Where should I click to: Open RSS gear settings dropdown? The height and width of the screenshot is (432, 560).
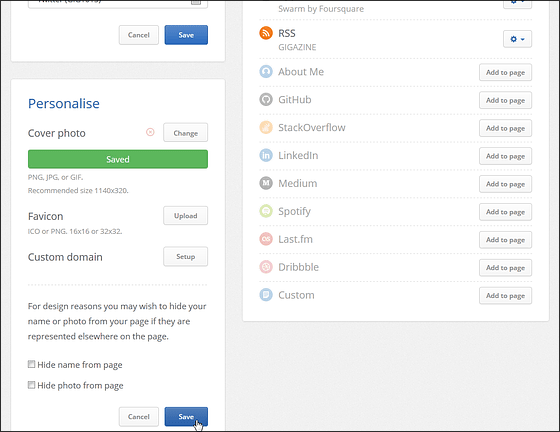click(x=517, y=39)
